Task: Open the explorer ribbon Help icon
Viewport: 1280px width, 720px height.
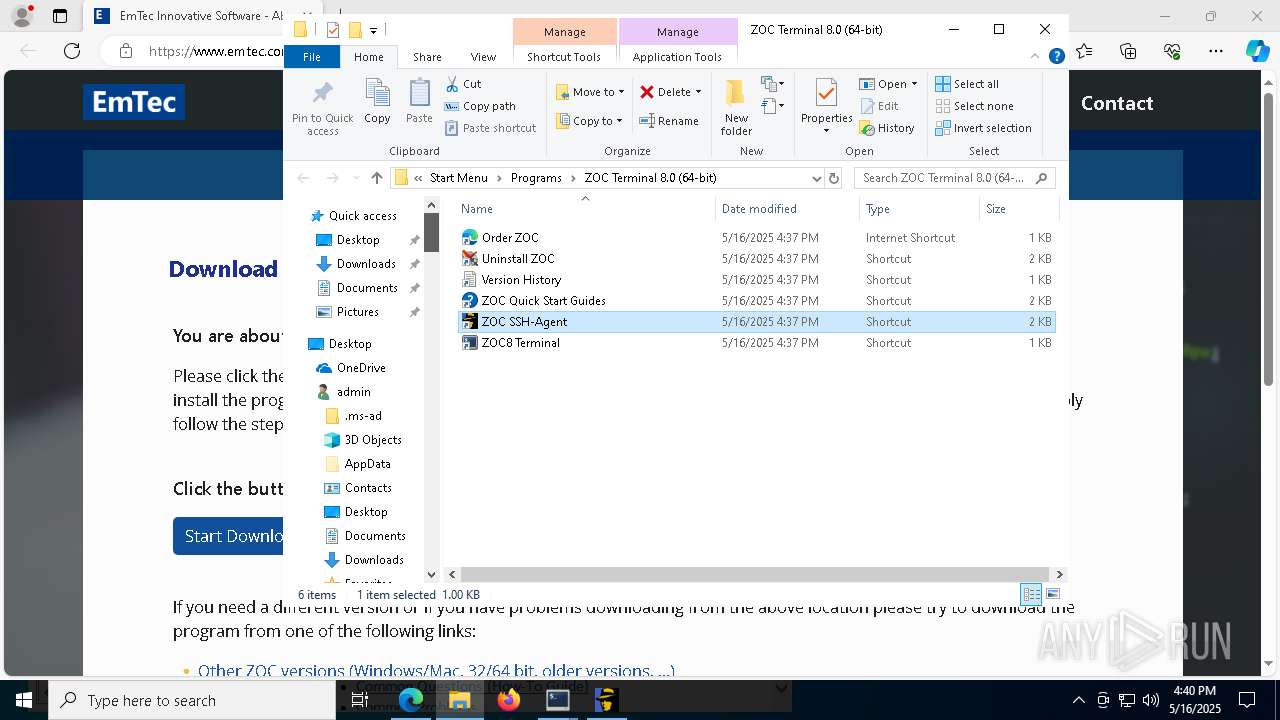Action: (1056, 57)
